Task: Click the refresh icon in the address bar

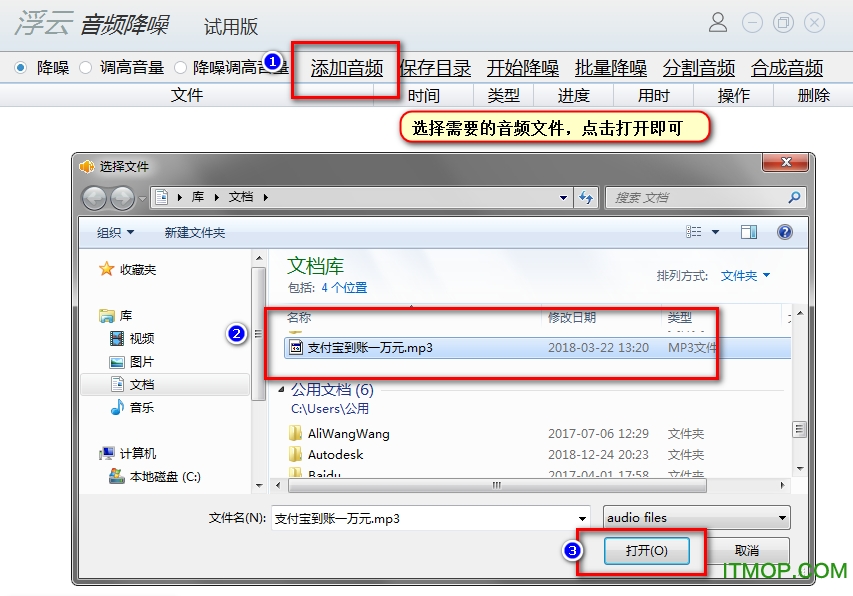Action: 584,197
